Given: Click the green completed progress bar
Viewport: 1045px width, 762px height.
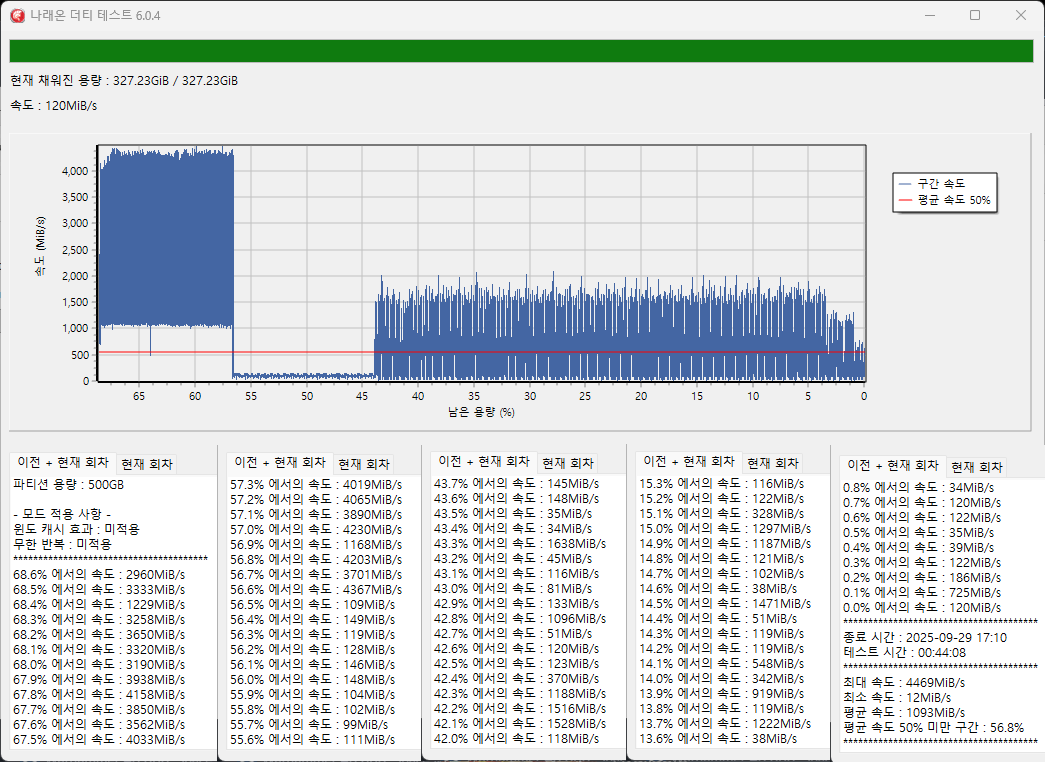Looking at the screenshot, I should coord(520,51).
